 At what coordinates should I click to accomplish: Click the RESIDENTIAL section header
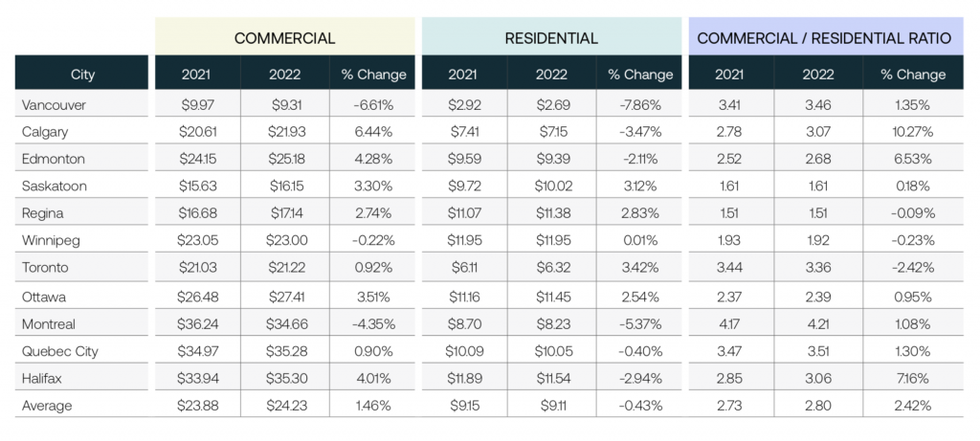tap(550, 38)
